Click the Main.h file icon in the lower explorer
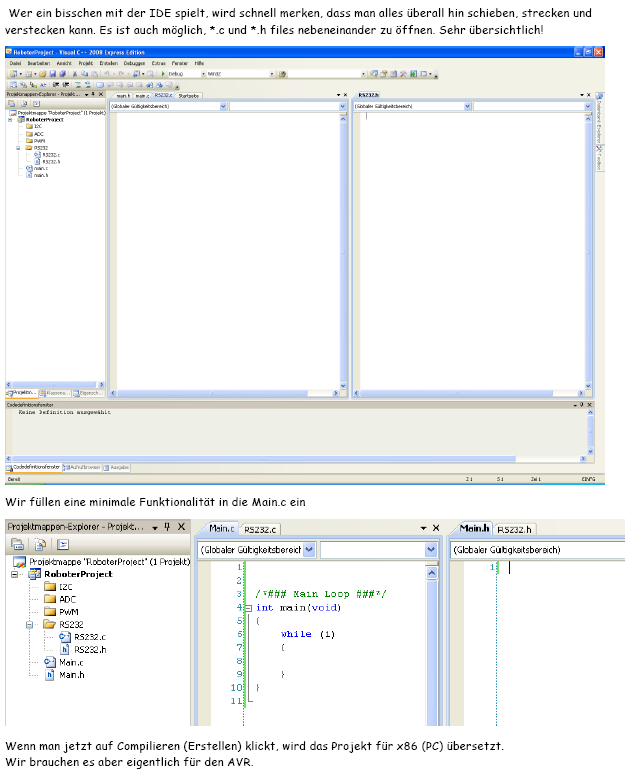This screenshot has width=641, height=778. tap(49, 675)
